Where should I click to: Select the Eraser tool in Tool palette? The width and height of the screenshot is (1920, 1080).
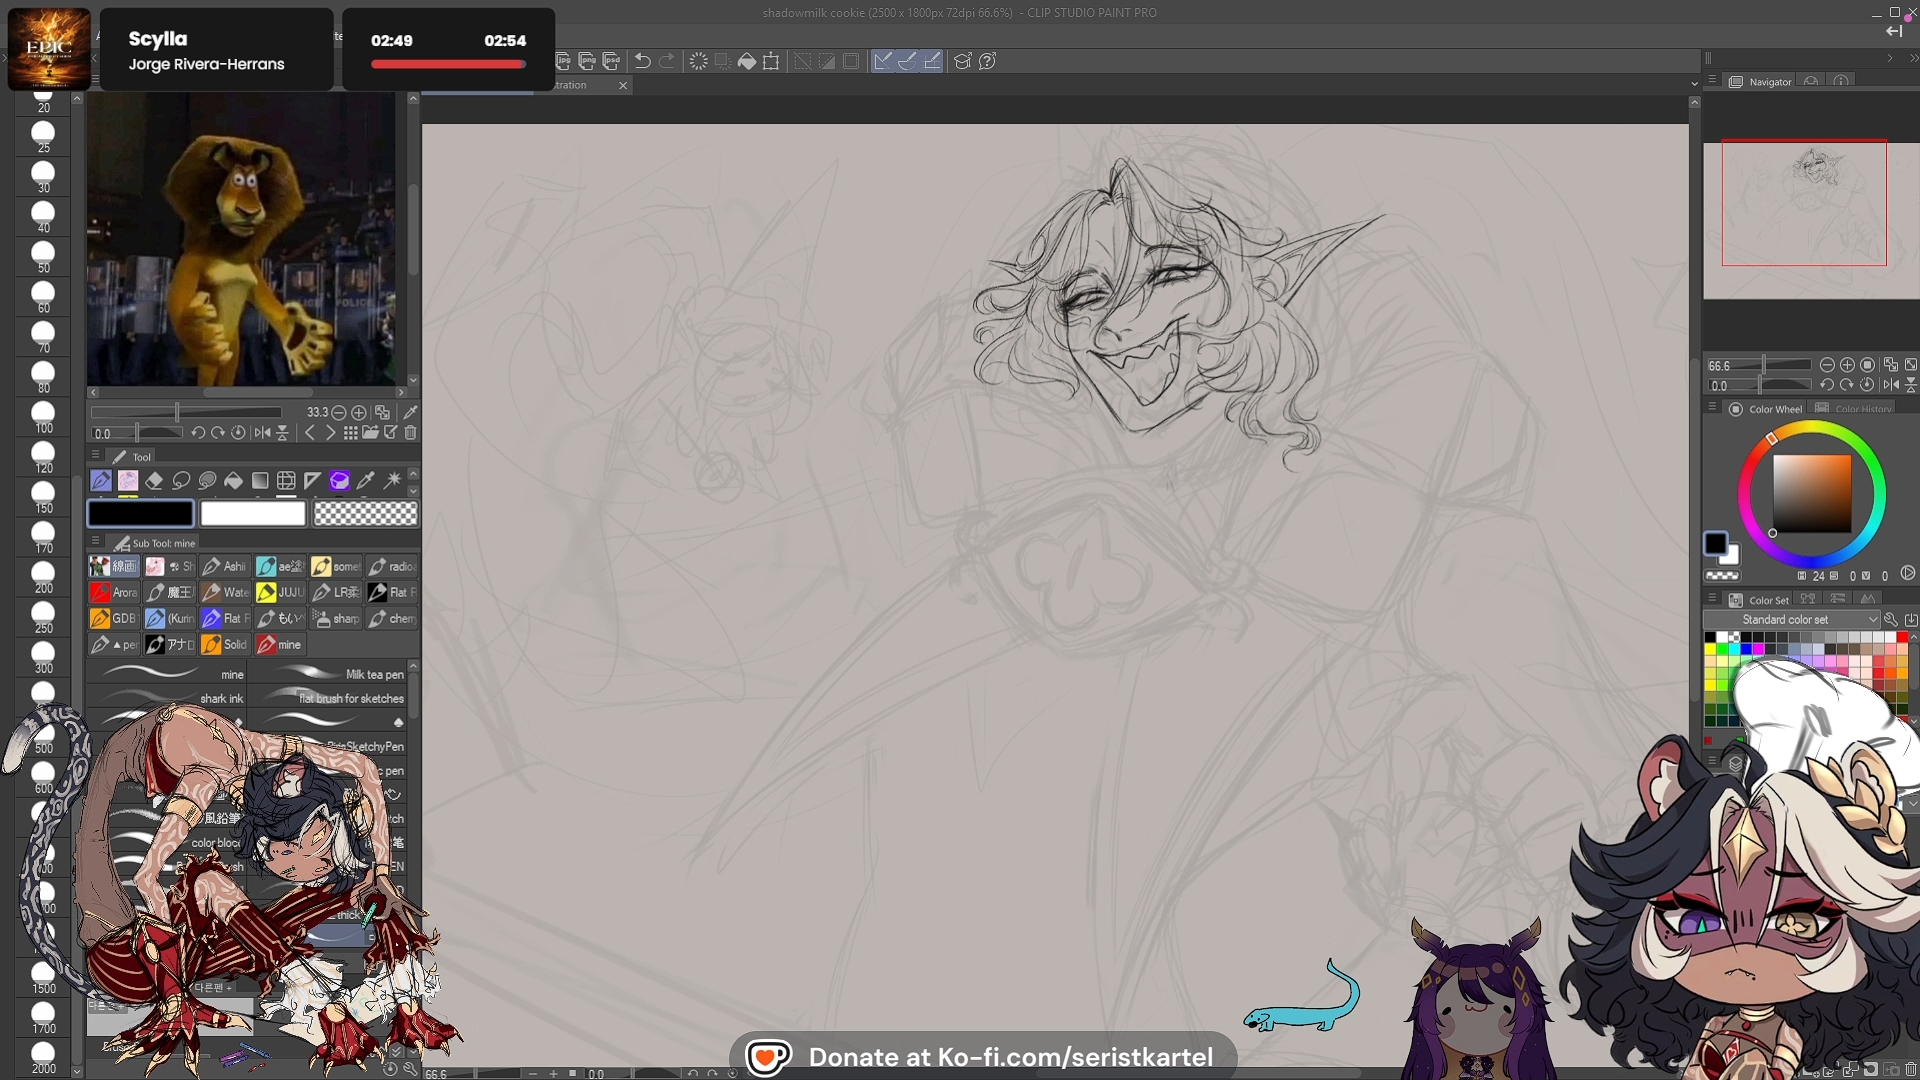[x=154, y=481]
